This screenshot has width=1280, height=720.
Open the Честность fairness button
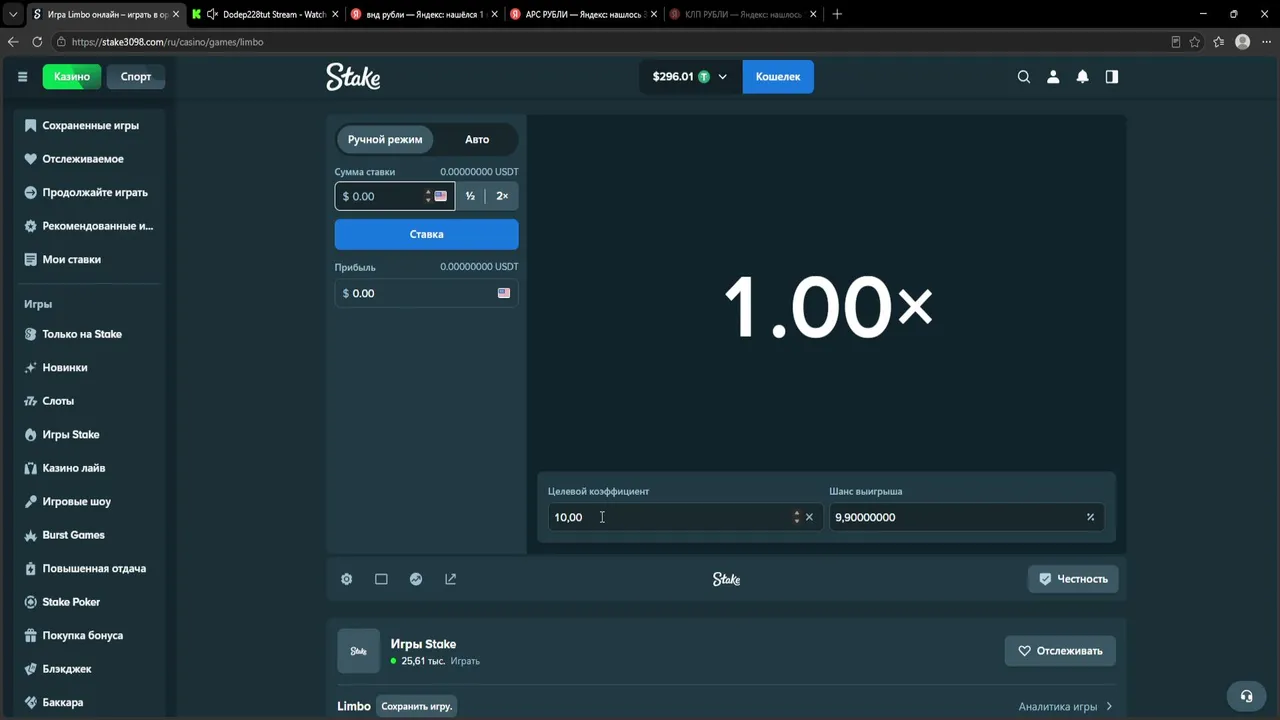click(1073, 579)
